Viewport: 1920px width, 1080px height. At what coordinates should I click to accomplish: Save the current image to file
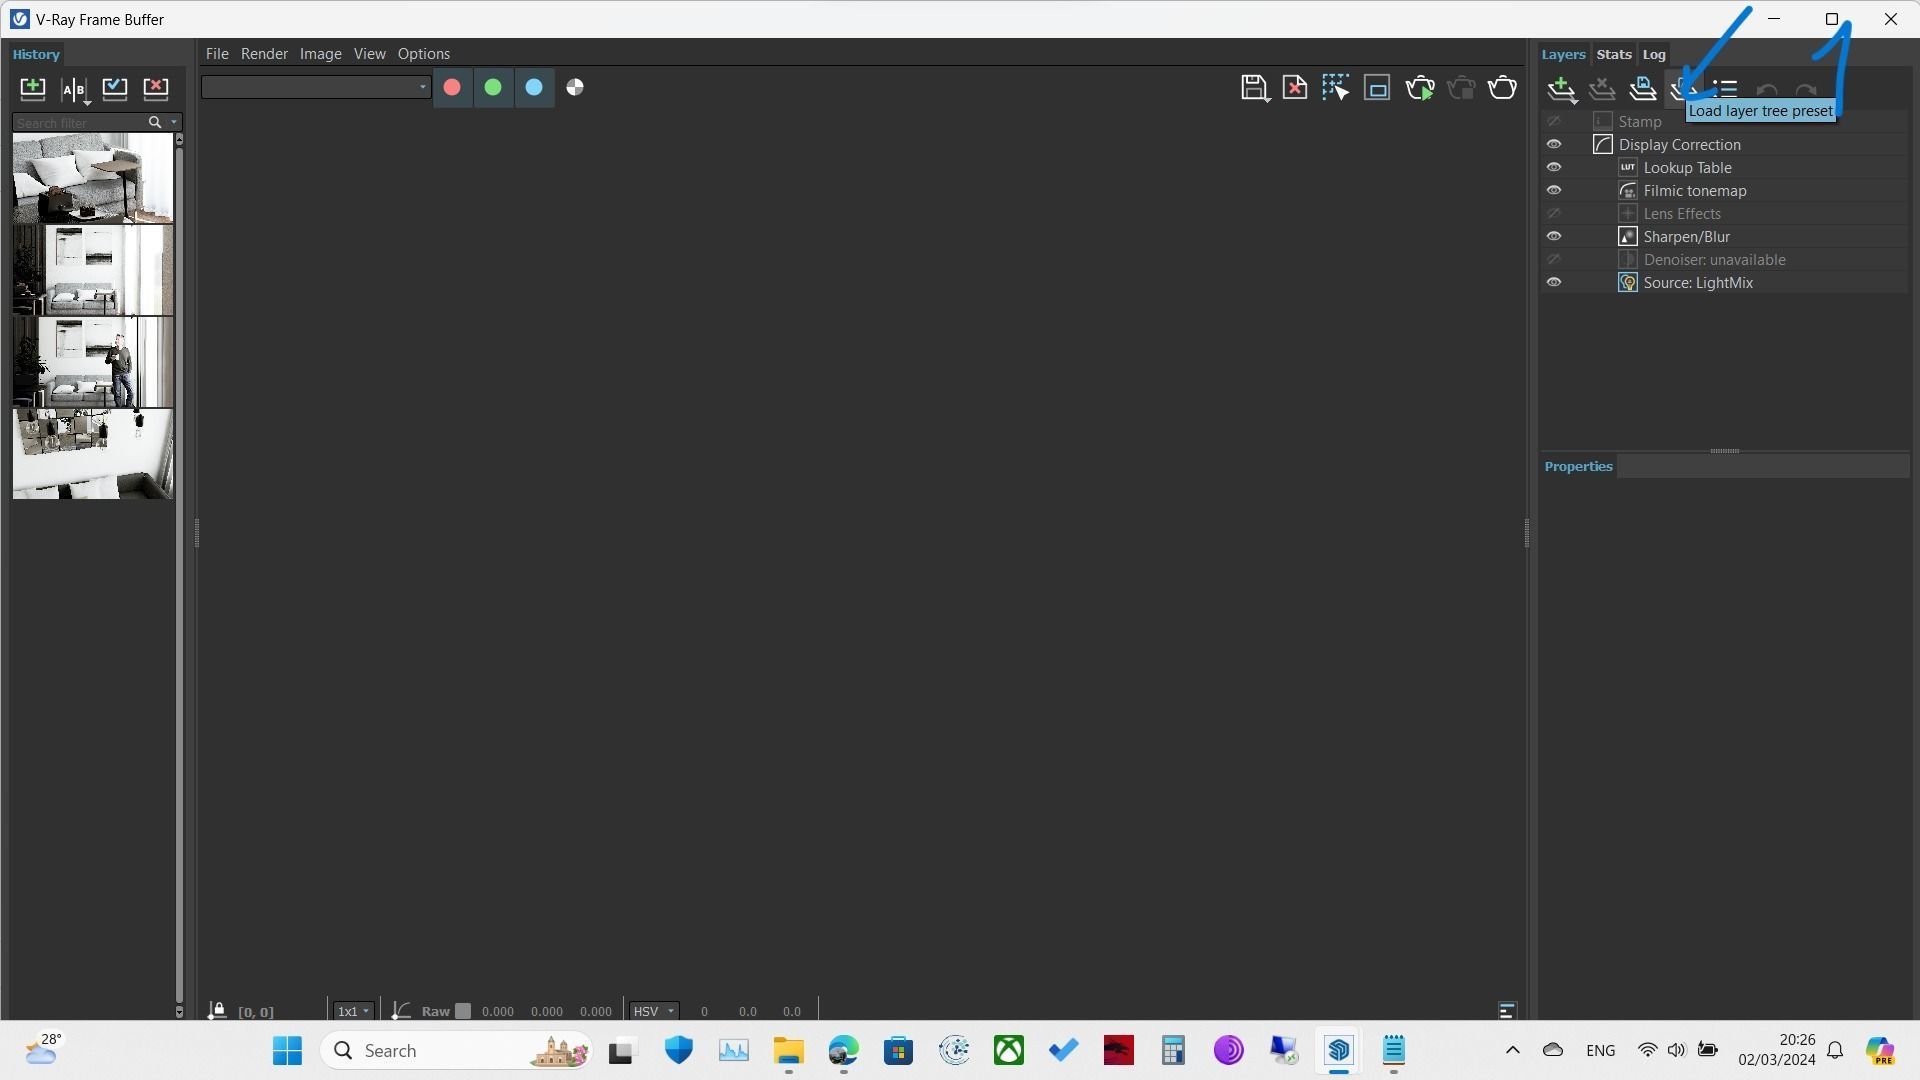point(1253,88)
